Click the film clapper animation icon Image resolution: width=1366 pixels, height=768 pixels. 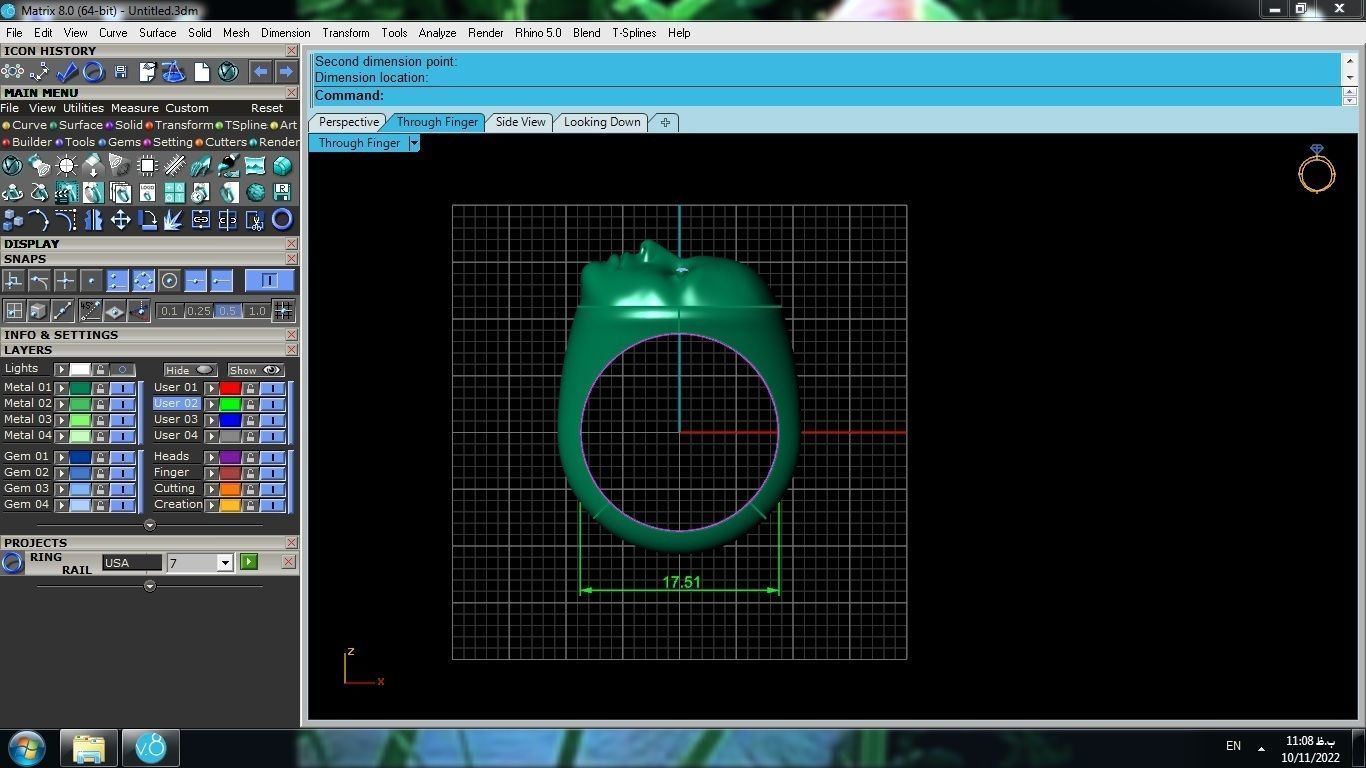pos(66,192)
